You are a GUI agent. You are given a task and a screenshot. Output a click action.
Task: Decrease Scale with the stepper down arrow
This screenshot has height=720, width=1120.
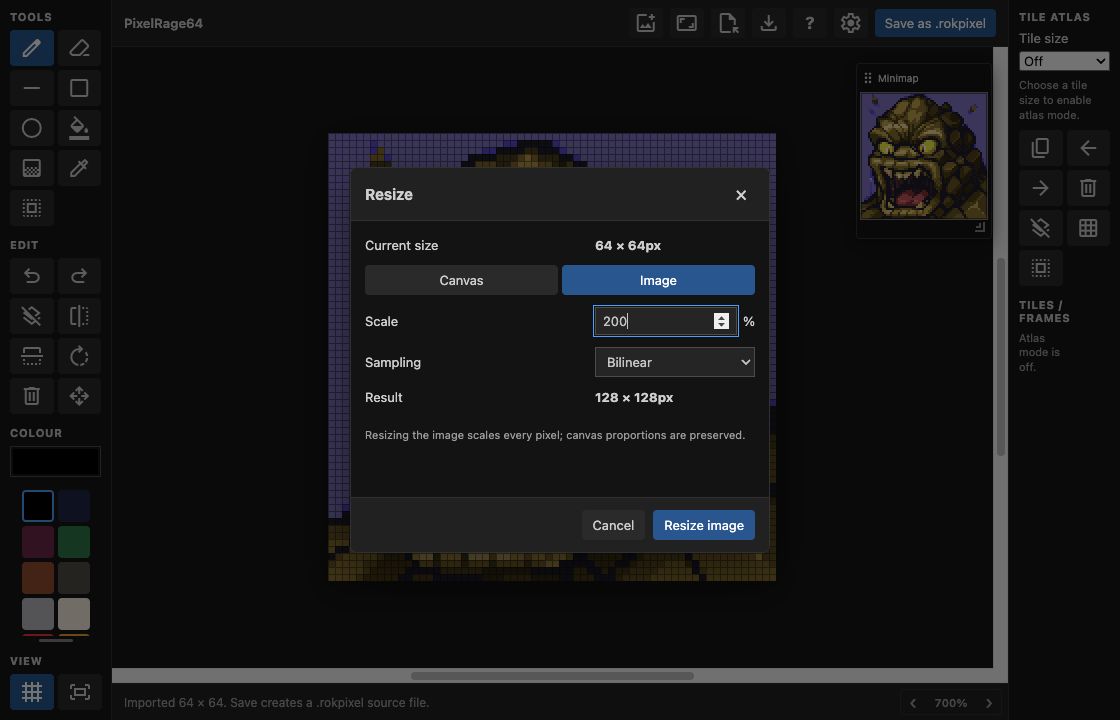coord(721,326)
